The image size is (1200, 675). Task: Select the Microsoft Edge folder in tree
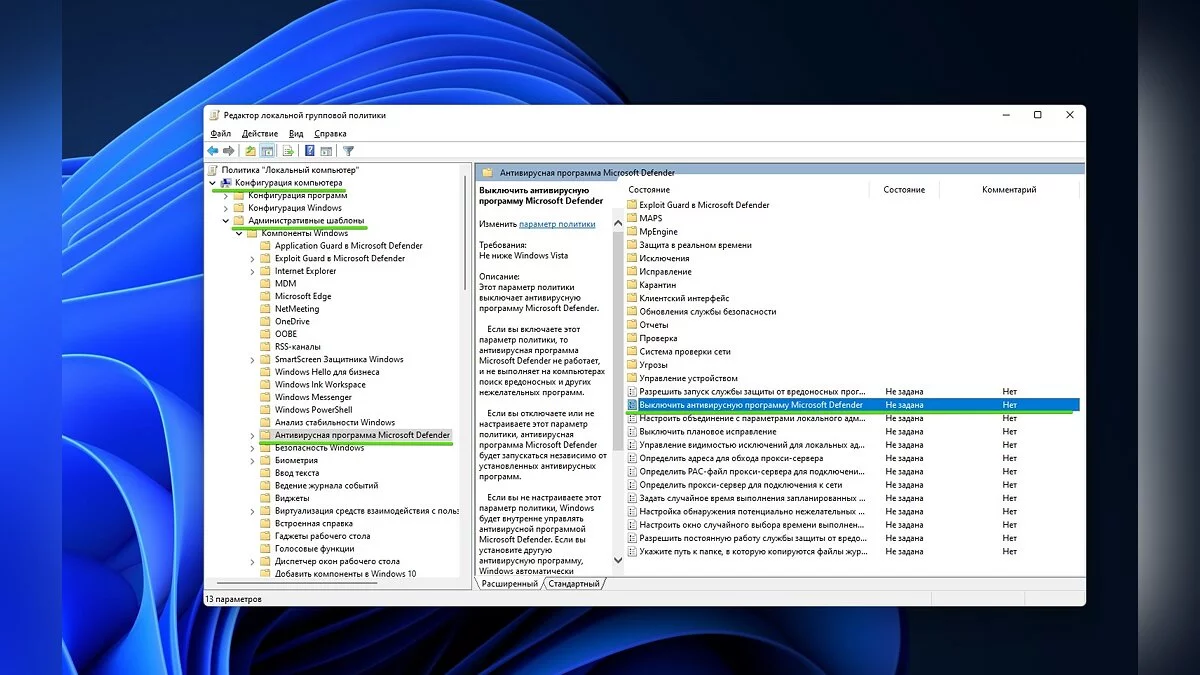pos(302,296)
